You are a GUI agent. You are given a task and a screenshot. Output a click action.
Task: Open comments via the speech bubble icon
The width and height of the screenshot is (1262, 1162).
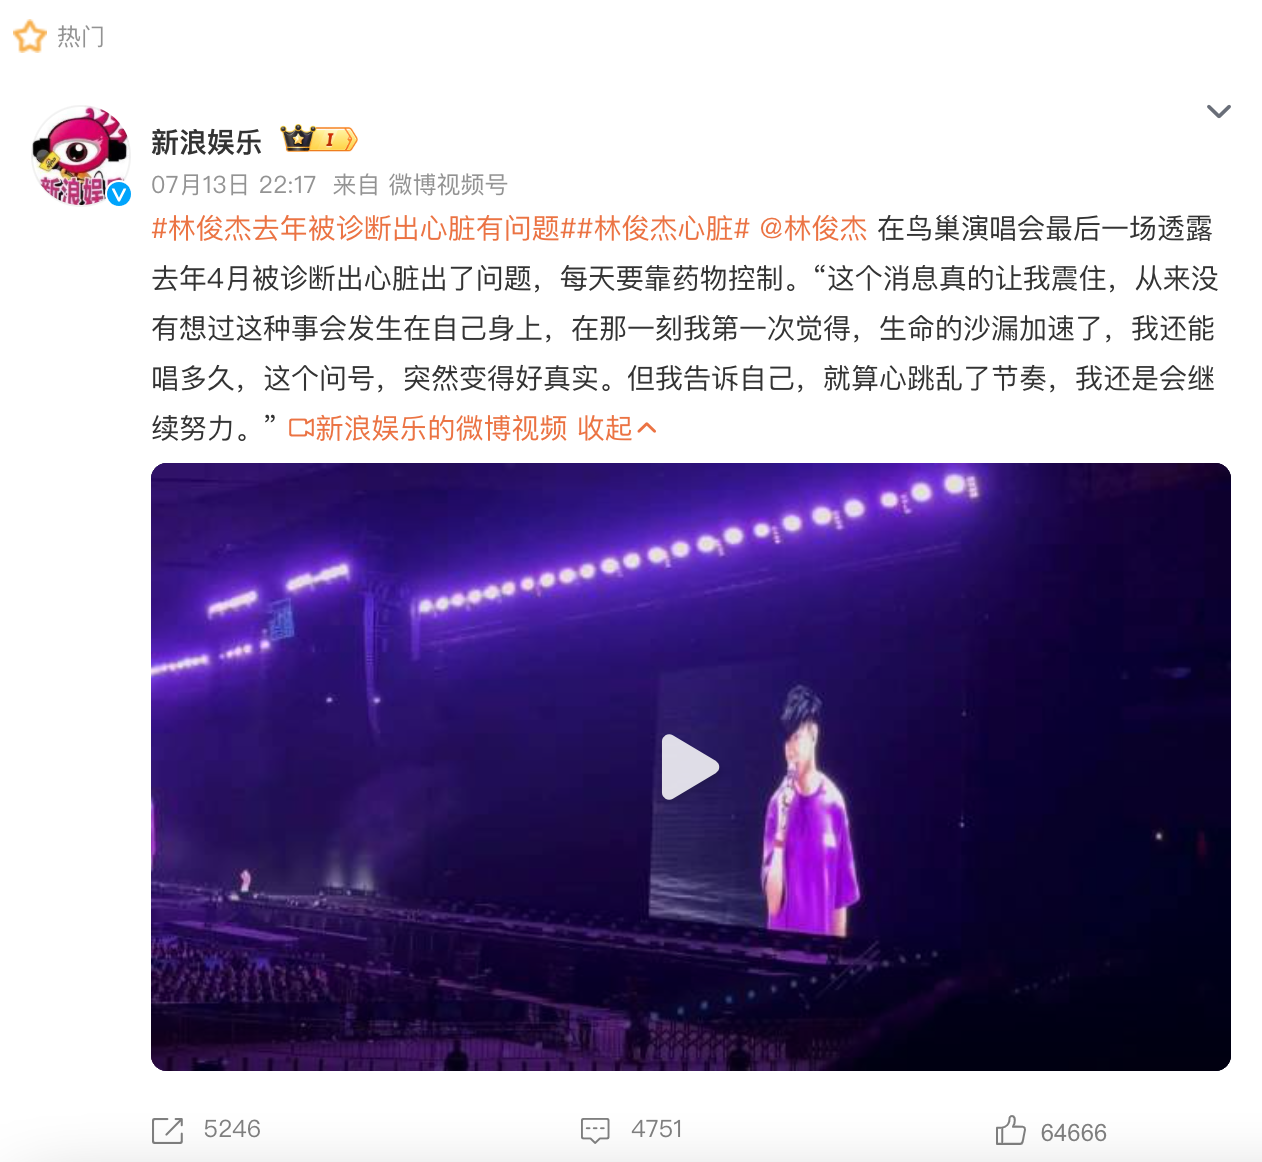coord(595,1131)
